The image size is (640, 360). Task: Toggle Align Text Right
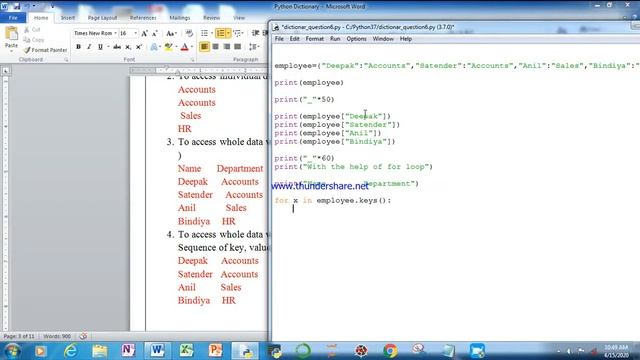227,47
